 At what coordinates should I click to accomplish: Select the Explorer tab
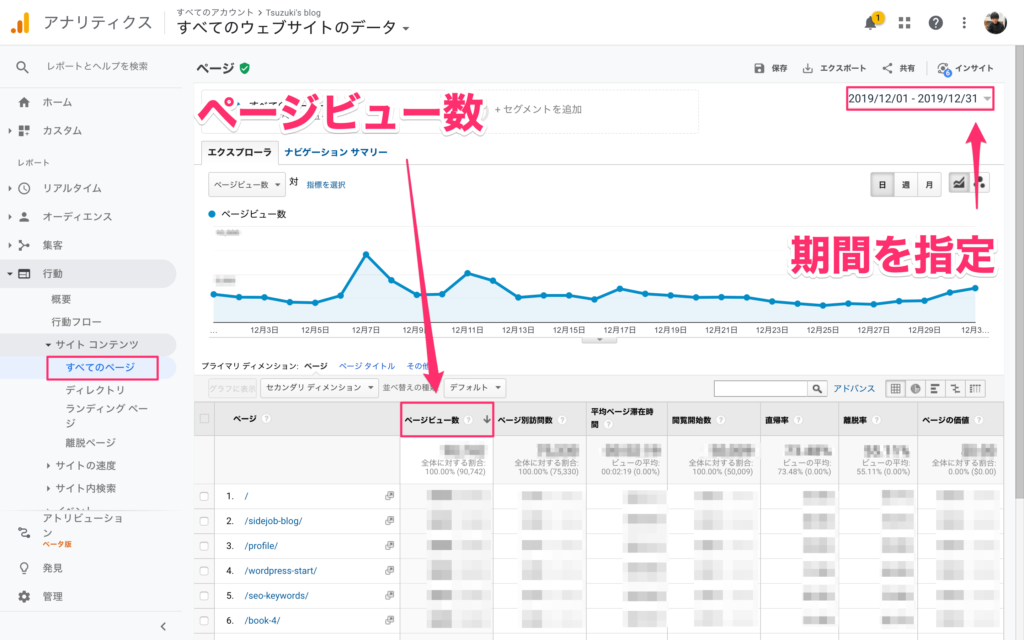[238, 153]
